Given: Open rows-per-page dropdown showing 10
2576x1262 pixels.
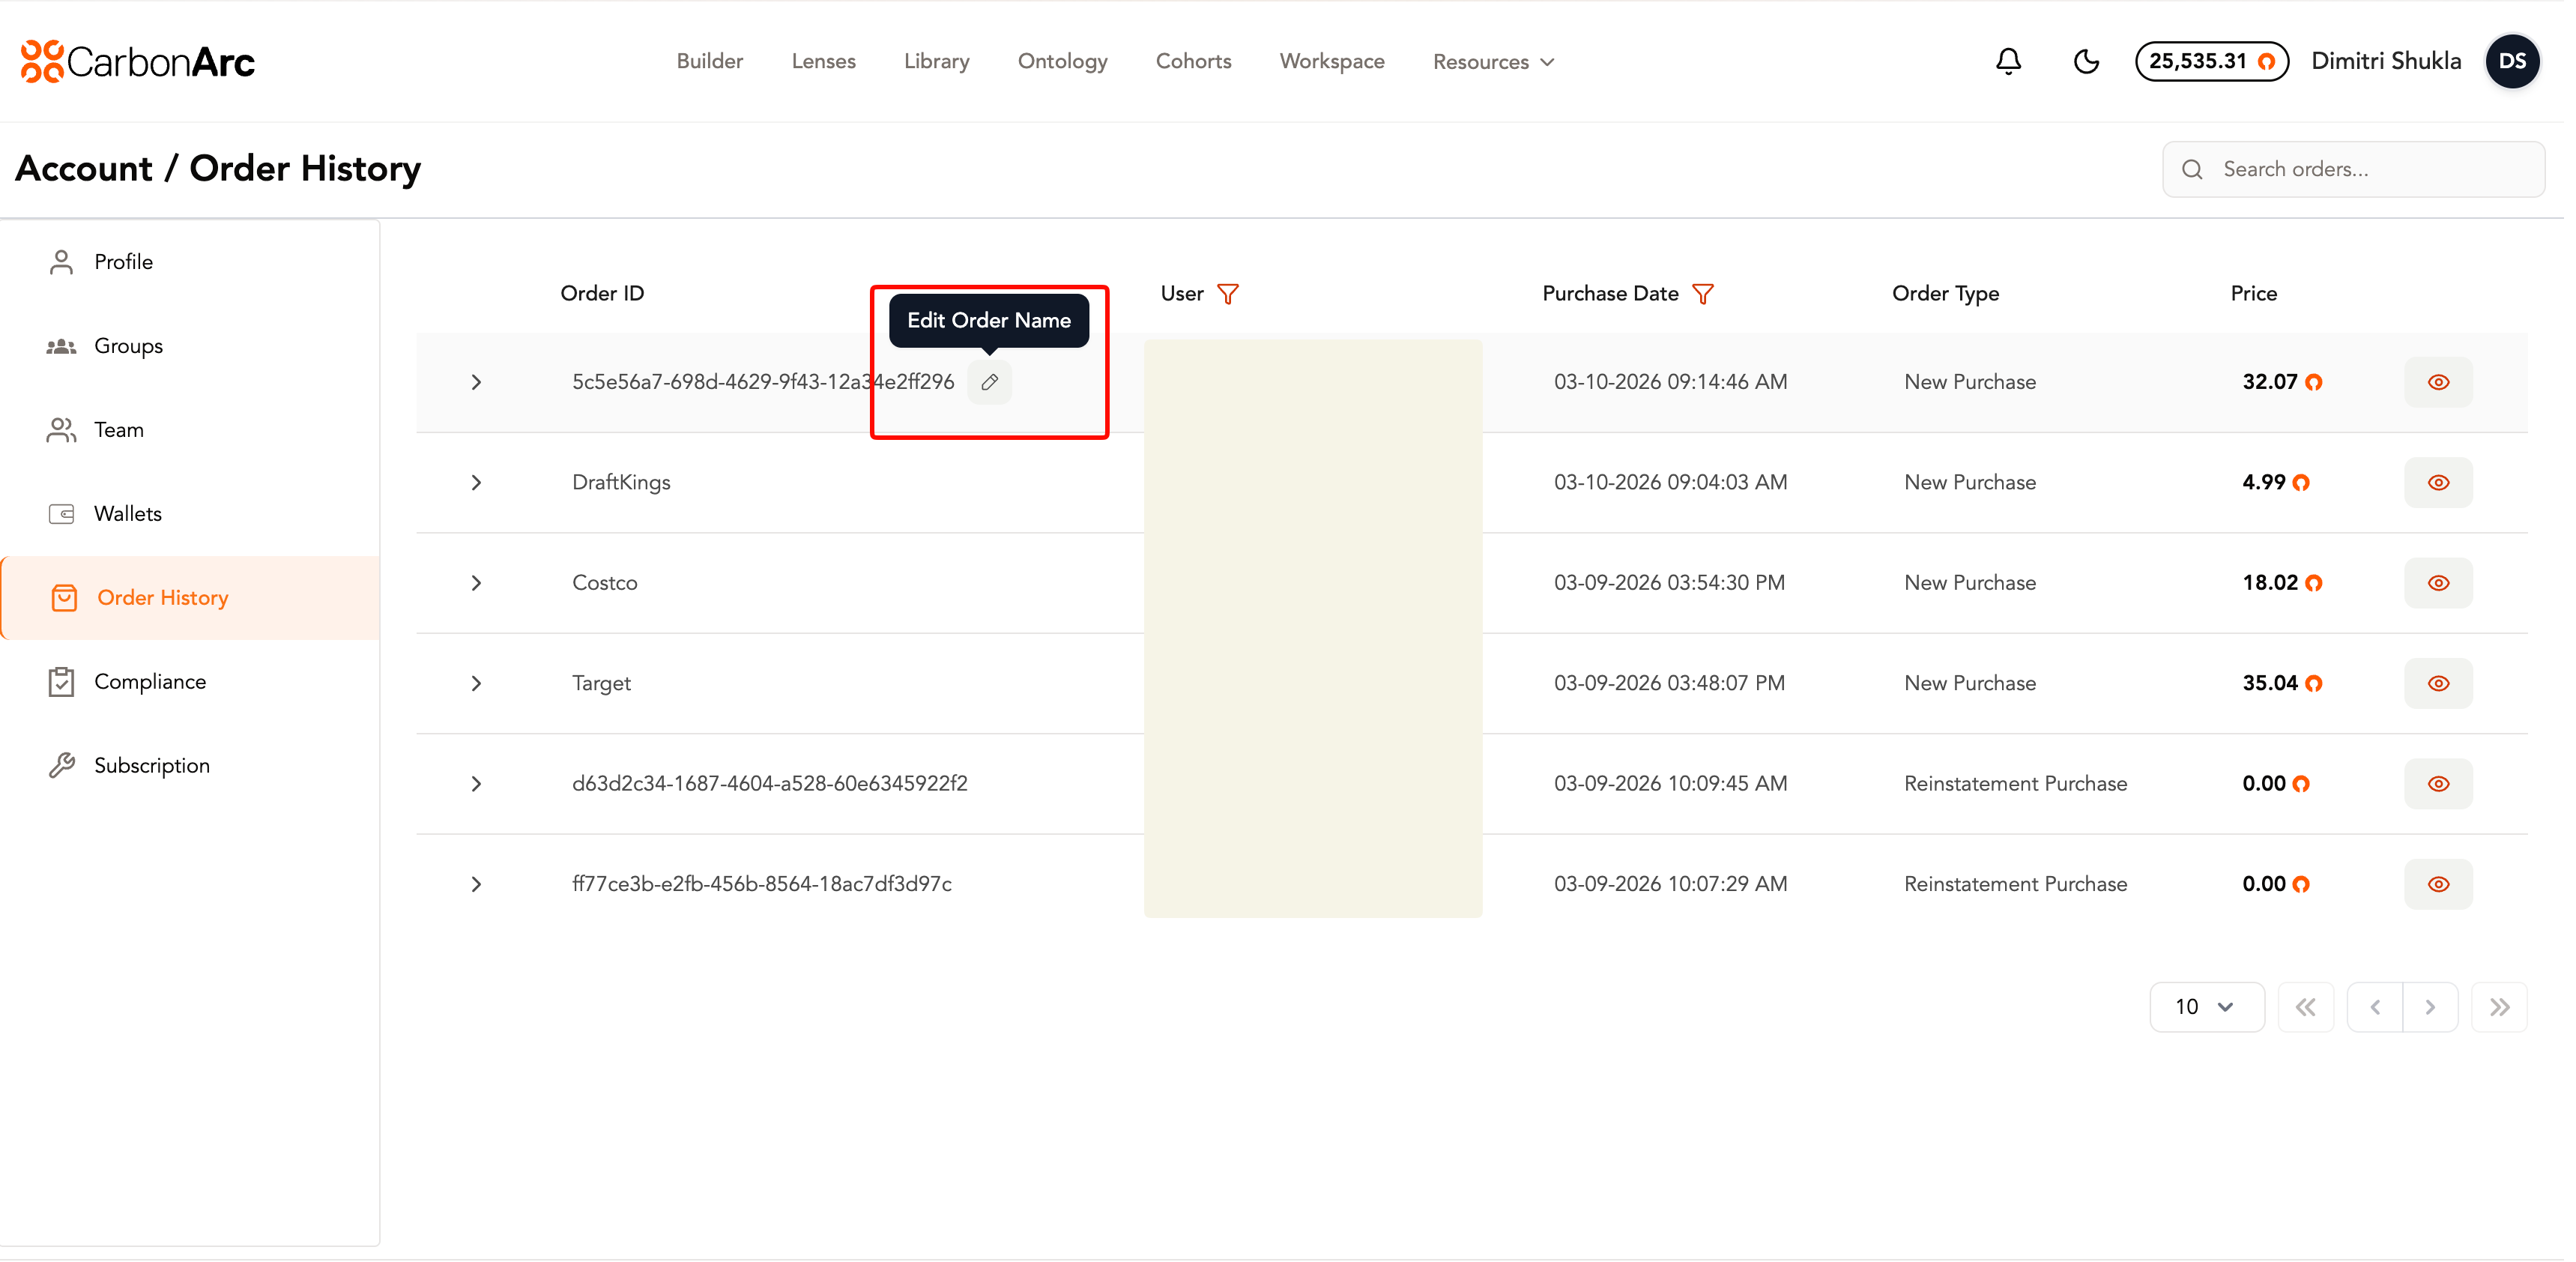Looking at the screenshot, I should tap(2206, 1007).
